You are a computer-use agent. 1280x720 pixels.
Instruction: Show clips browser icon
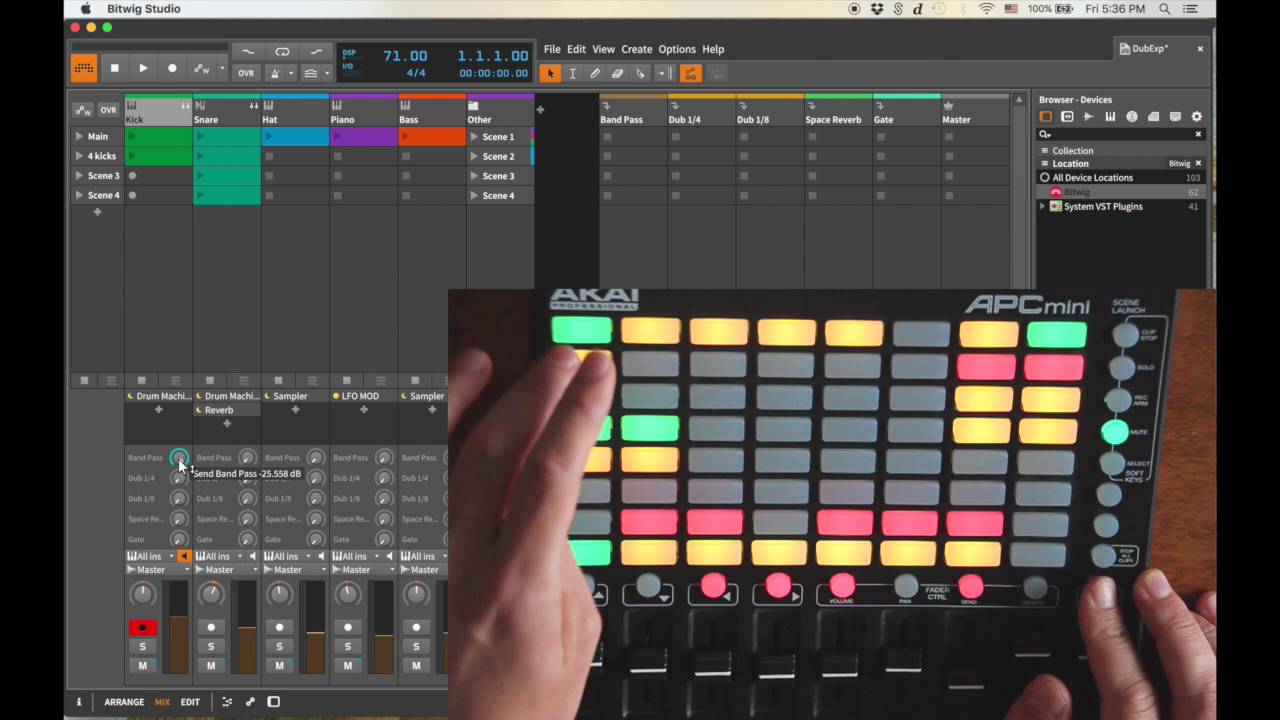coord(1153,117)
